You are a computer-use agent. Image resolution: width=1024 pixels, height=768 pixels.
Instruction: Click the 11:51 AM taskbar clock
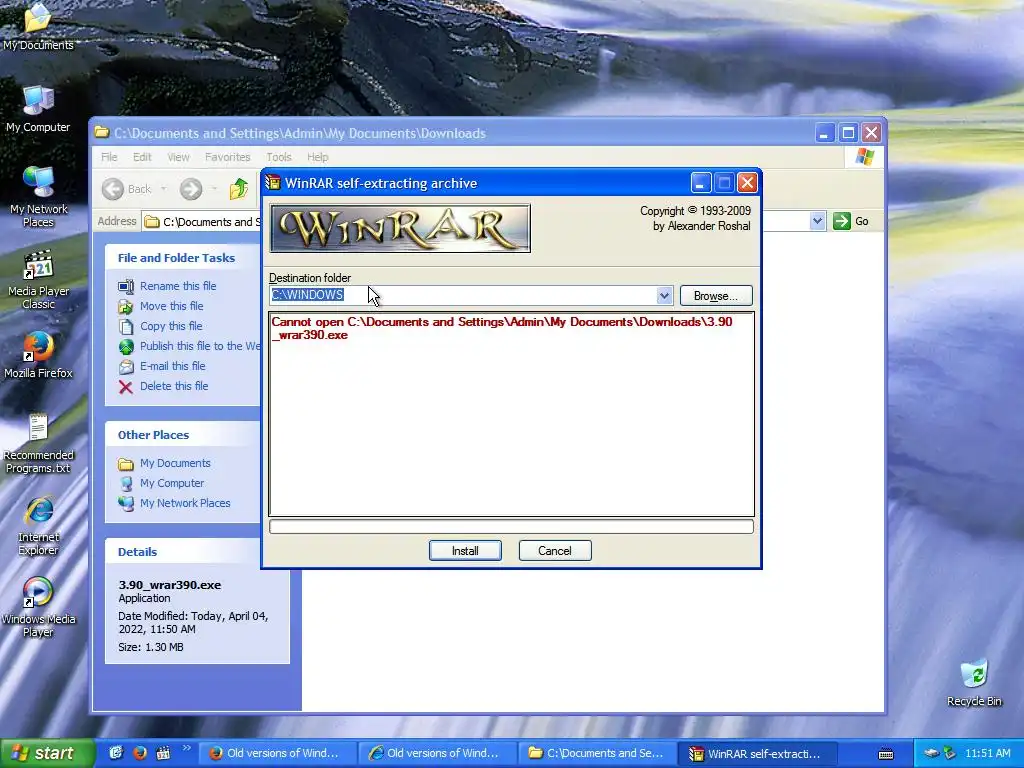(987, 753)
